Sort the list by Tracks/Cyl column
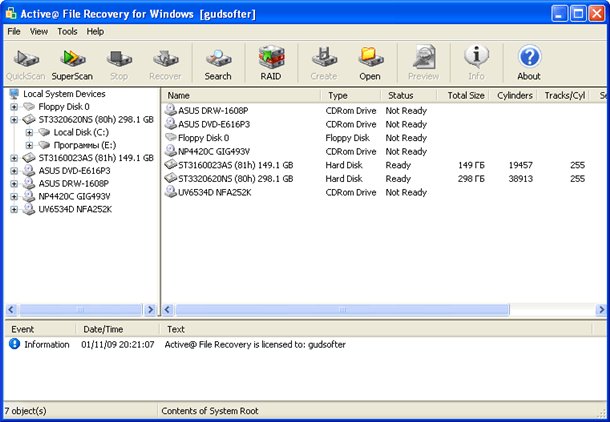This screenshot has width=610, height=422. (x=564, y=95)
